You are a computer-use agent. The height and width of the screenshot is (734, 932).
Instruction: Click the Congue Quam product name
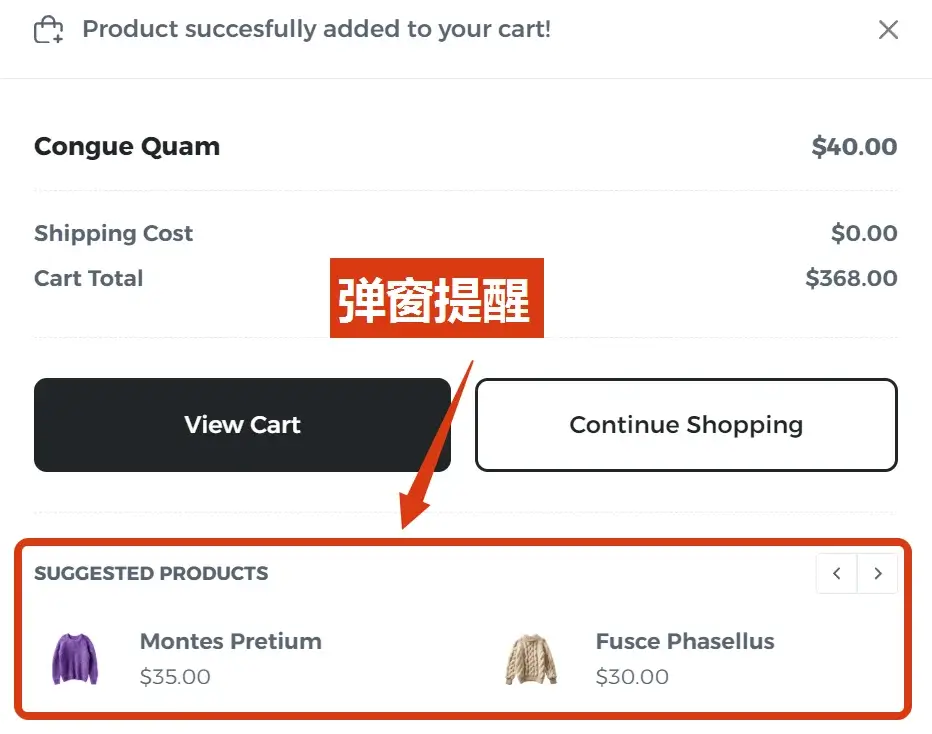click(127, 147)
